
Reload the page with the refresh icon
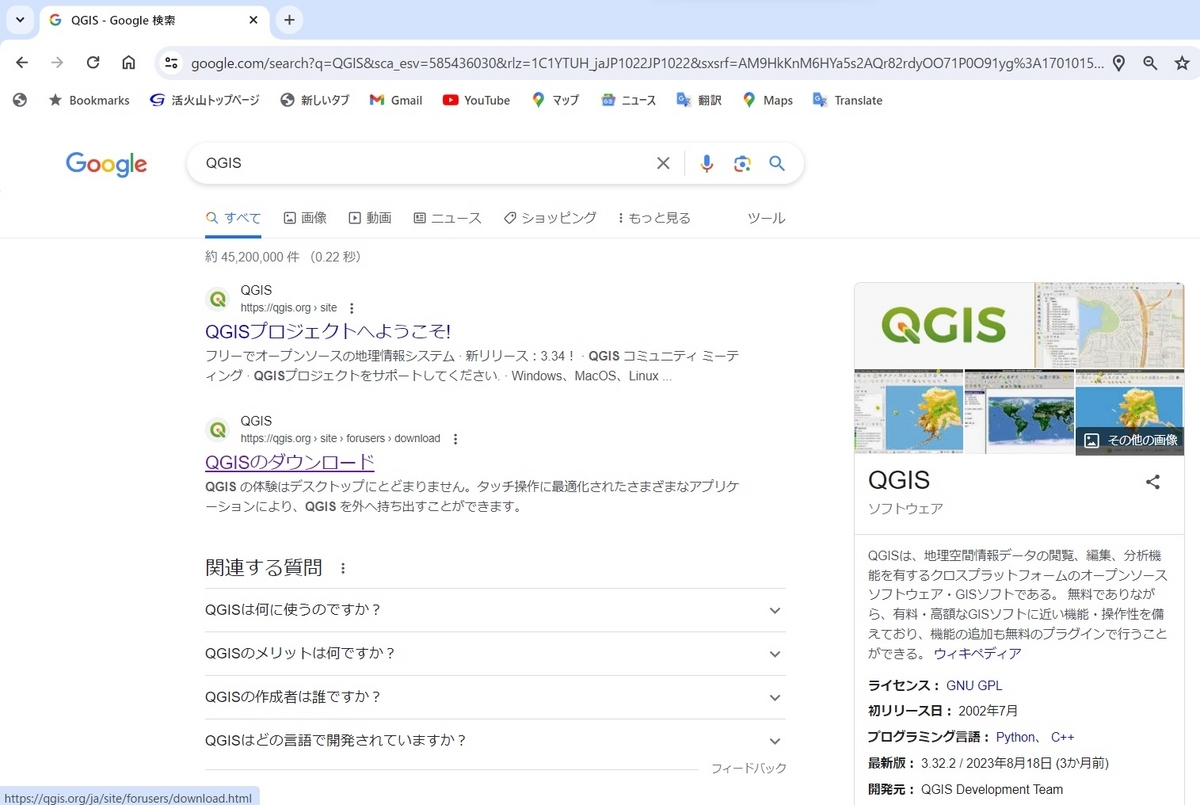[93, 63]
